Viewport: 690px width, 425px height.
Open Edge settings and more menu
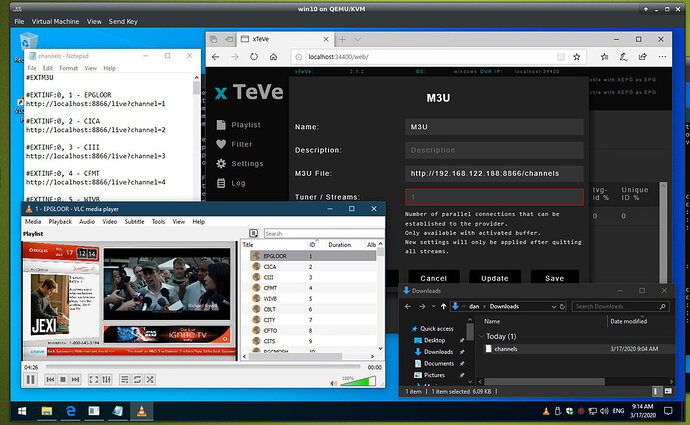click(662, 57)
